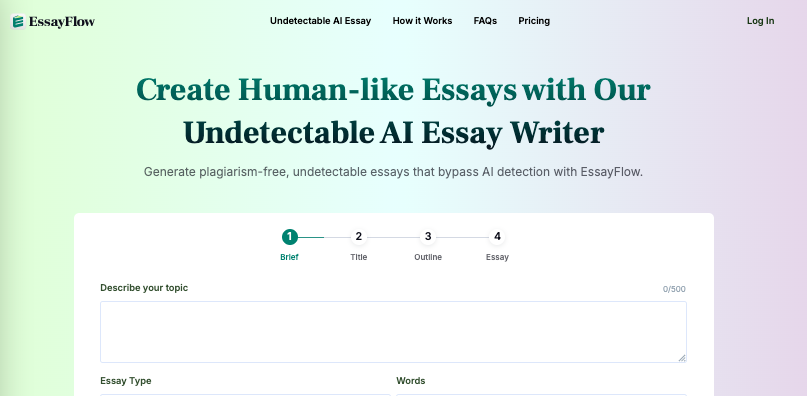Open the EssayFlow home link text
This screenshot has height=396, width=807.
tap(62, 22)
